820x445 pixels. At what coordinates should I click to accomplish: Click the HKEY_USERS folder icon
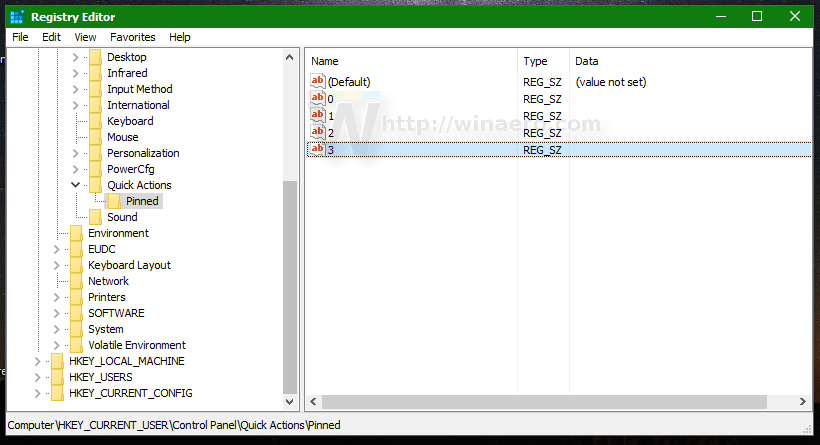pos(57,377)
